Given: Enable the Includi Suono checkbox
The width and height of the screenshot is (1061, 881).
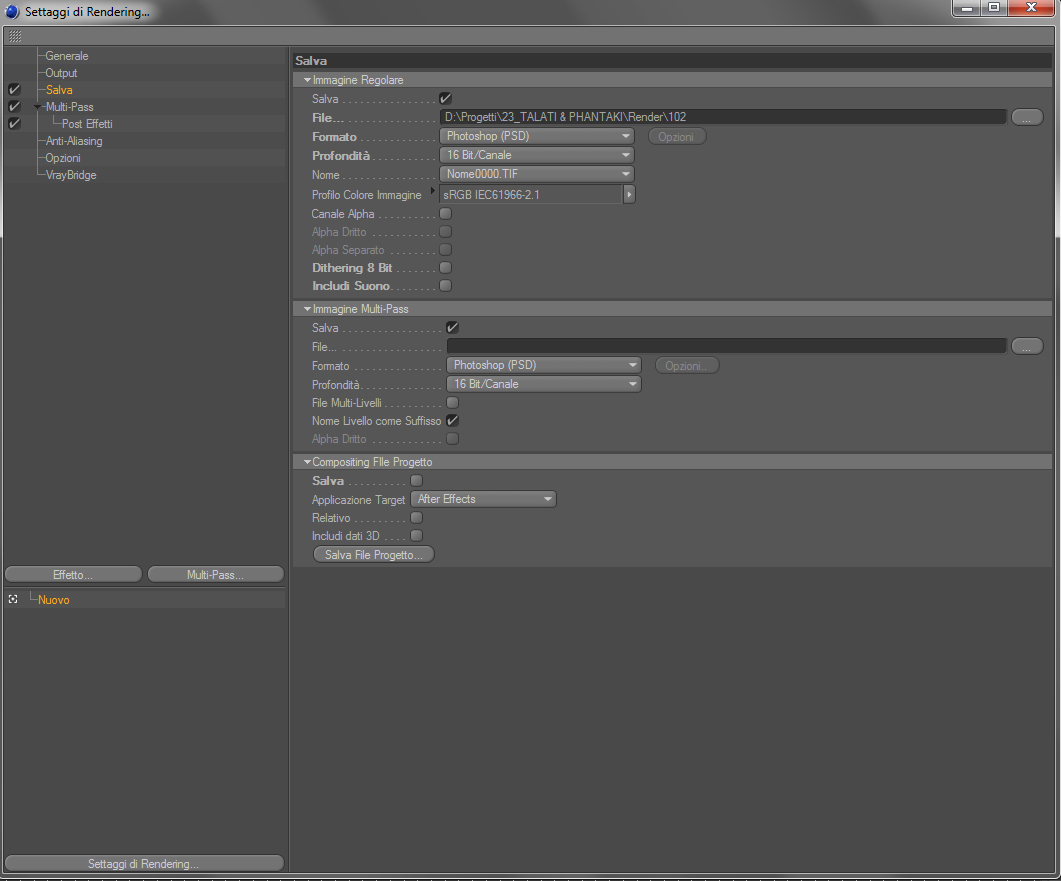Looking at the screenshot, I should click(x=445, y=286).
